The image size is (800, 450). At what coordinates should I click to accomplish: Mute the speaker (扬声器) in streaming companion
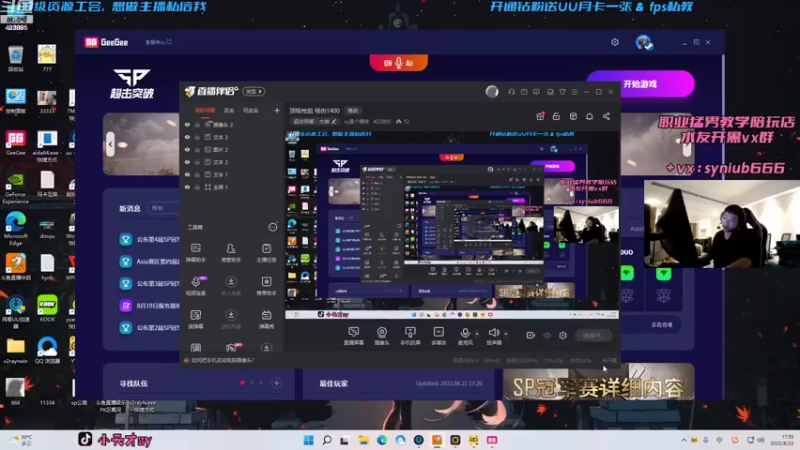coord(493,336)
